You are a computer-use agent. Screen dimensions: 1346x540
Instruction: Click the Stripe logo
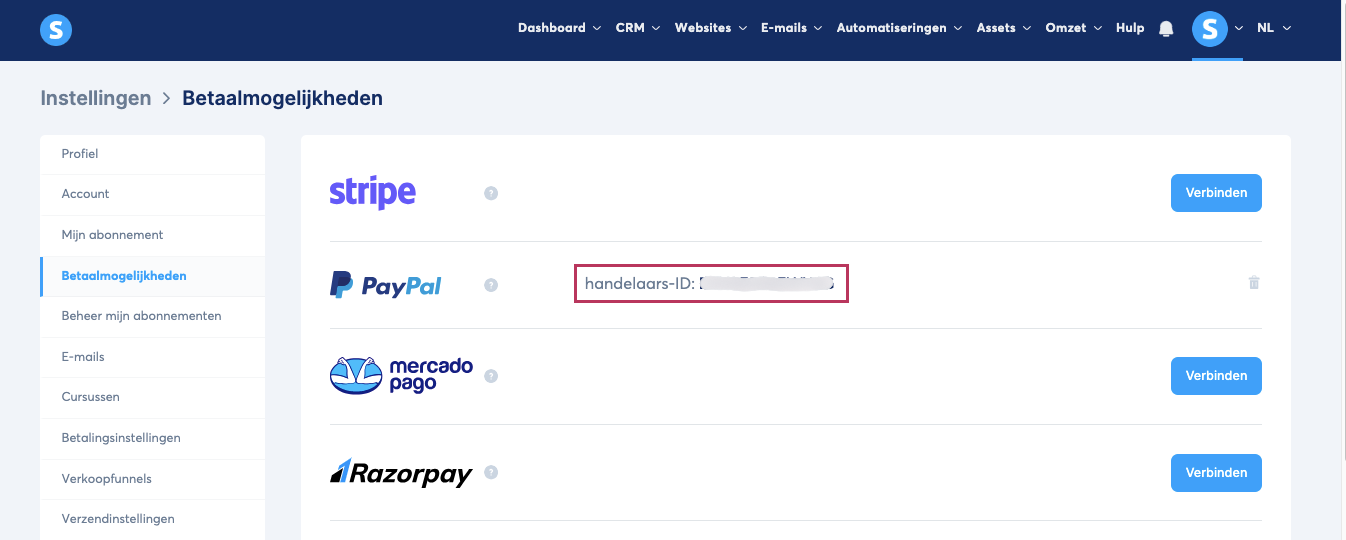(x=372, y=192)
